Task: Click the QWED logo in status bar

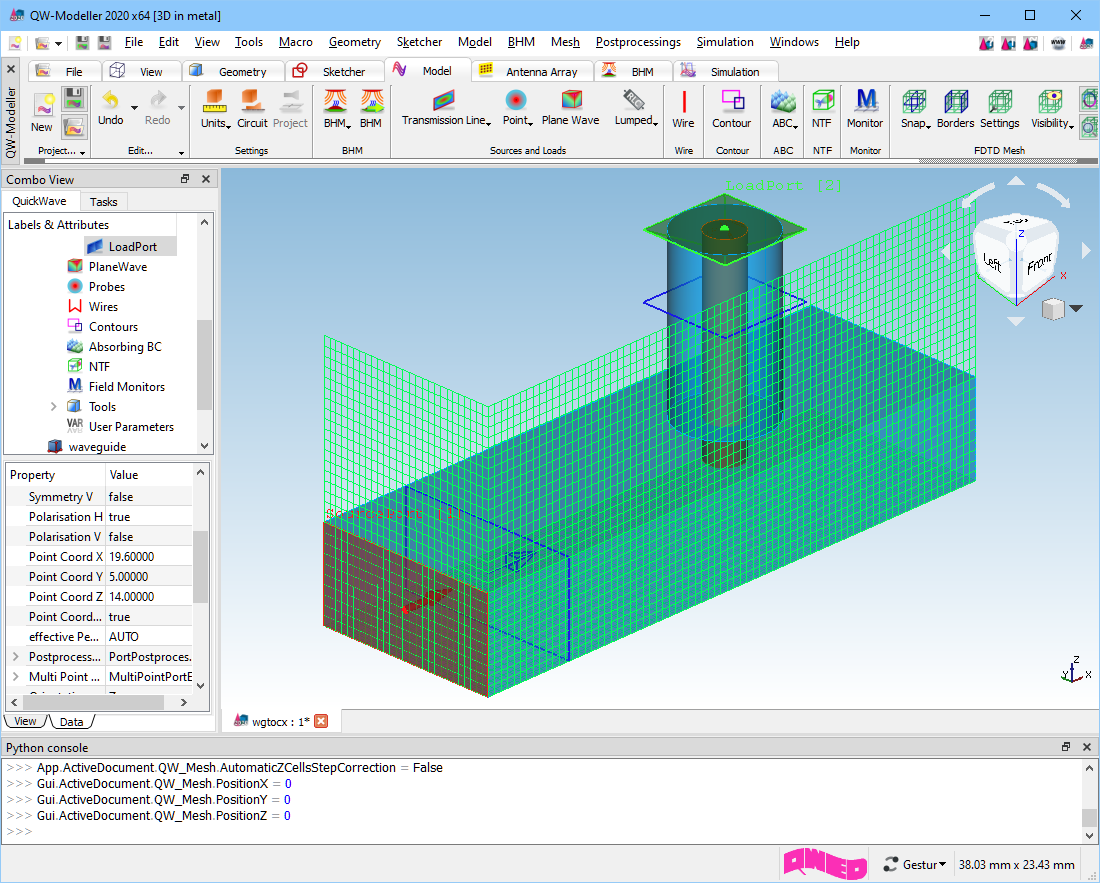Action: [x=825, y=864]
